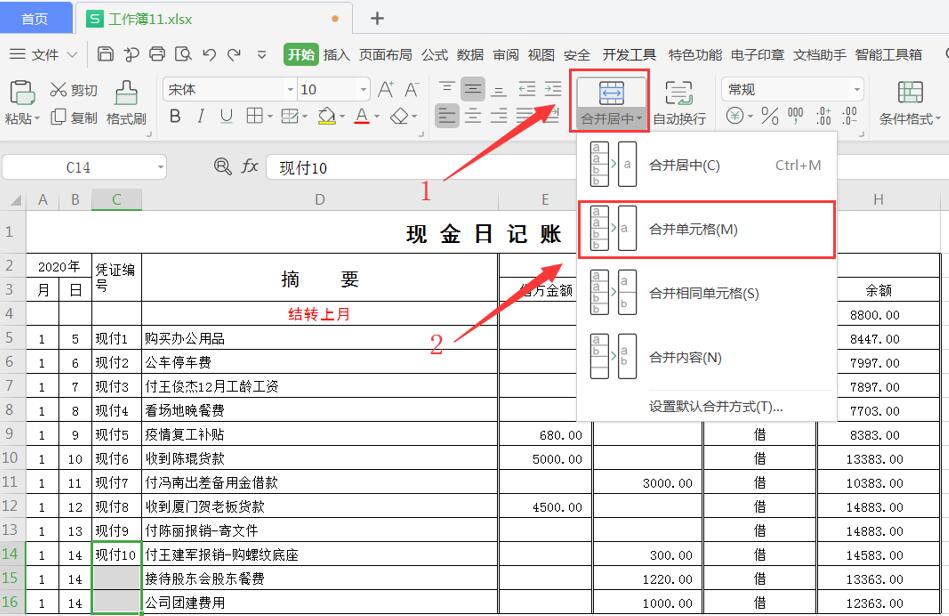Switch to the Page Layout (页面布局) tab
The width and height of the screenshot is (949, 616).
point(385,55)
